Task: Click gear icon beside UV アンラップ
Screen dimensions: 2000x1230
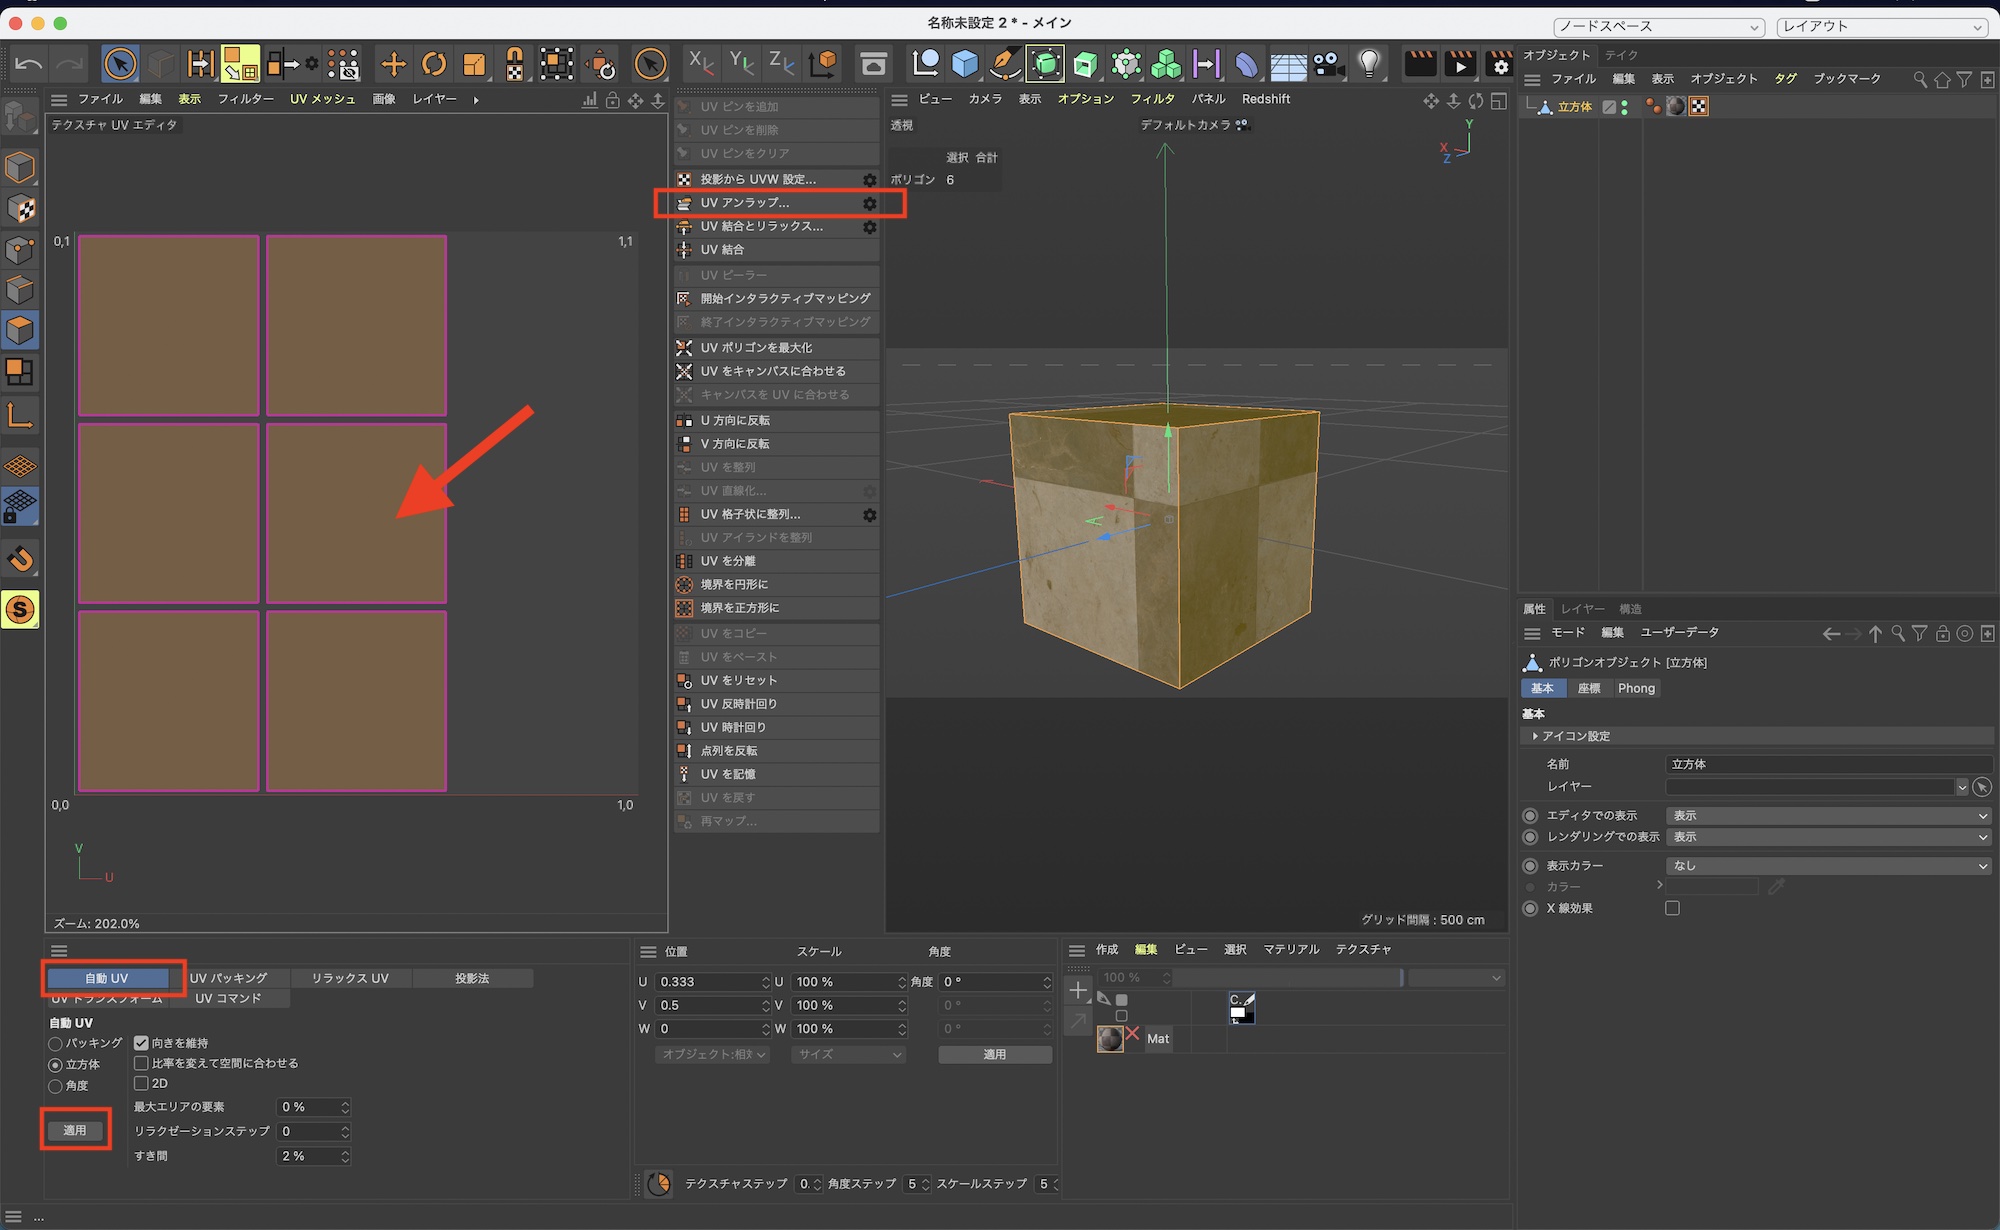Action: pos(869,203)
